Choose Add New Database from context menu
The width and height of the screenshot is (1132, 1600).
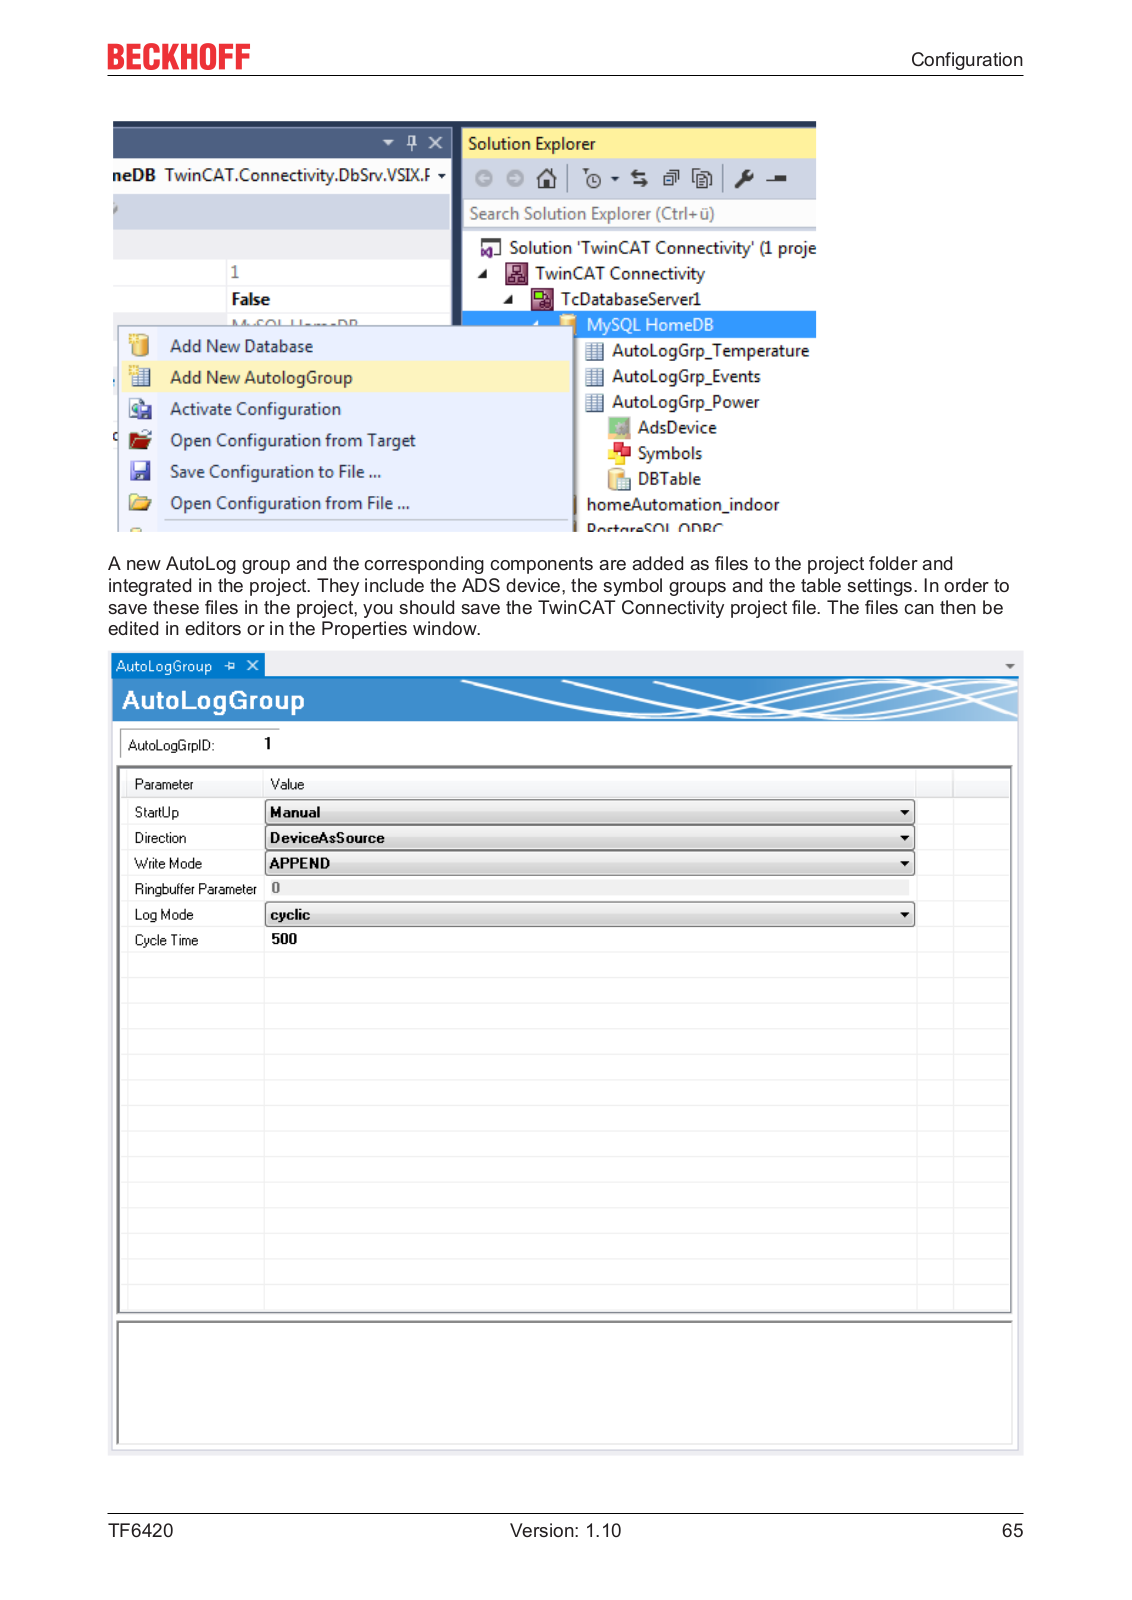(x=344, y=346)
